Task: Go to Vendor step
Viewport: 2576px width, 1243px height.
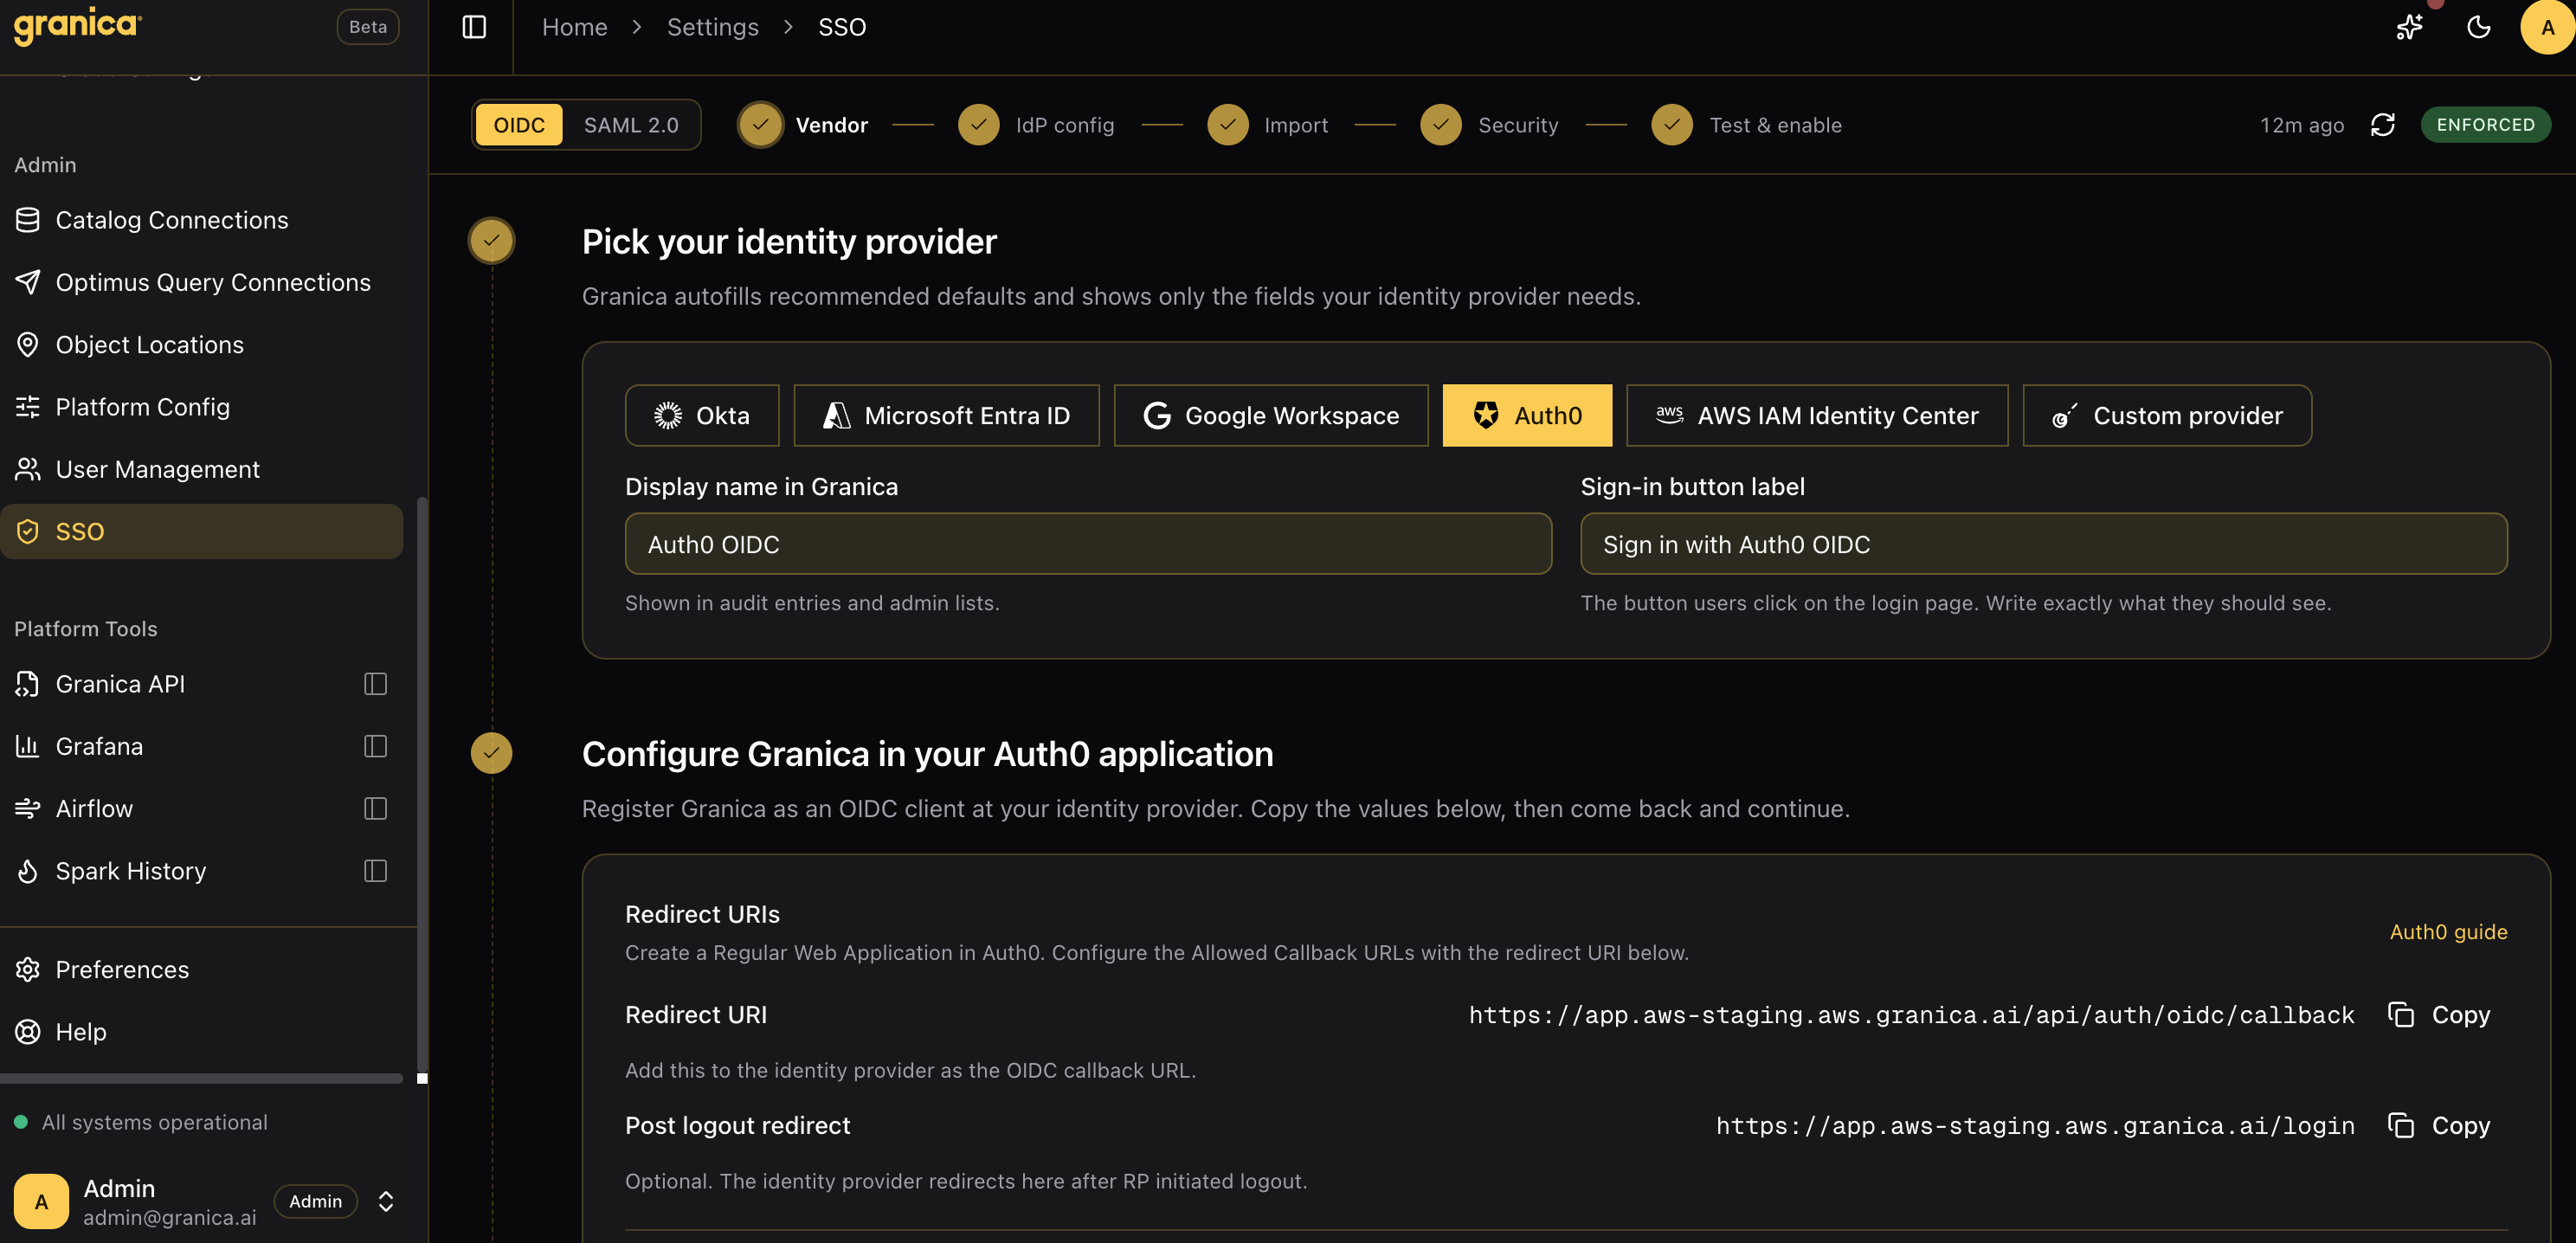Action: coord(804,125)
